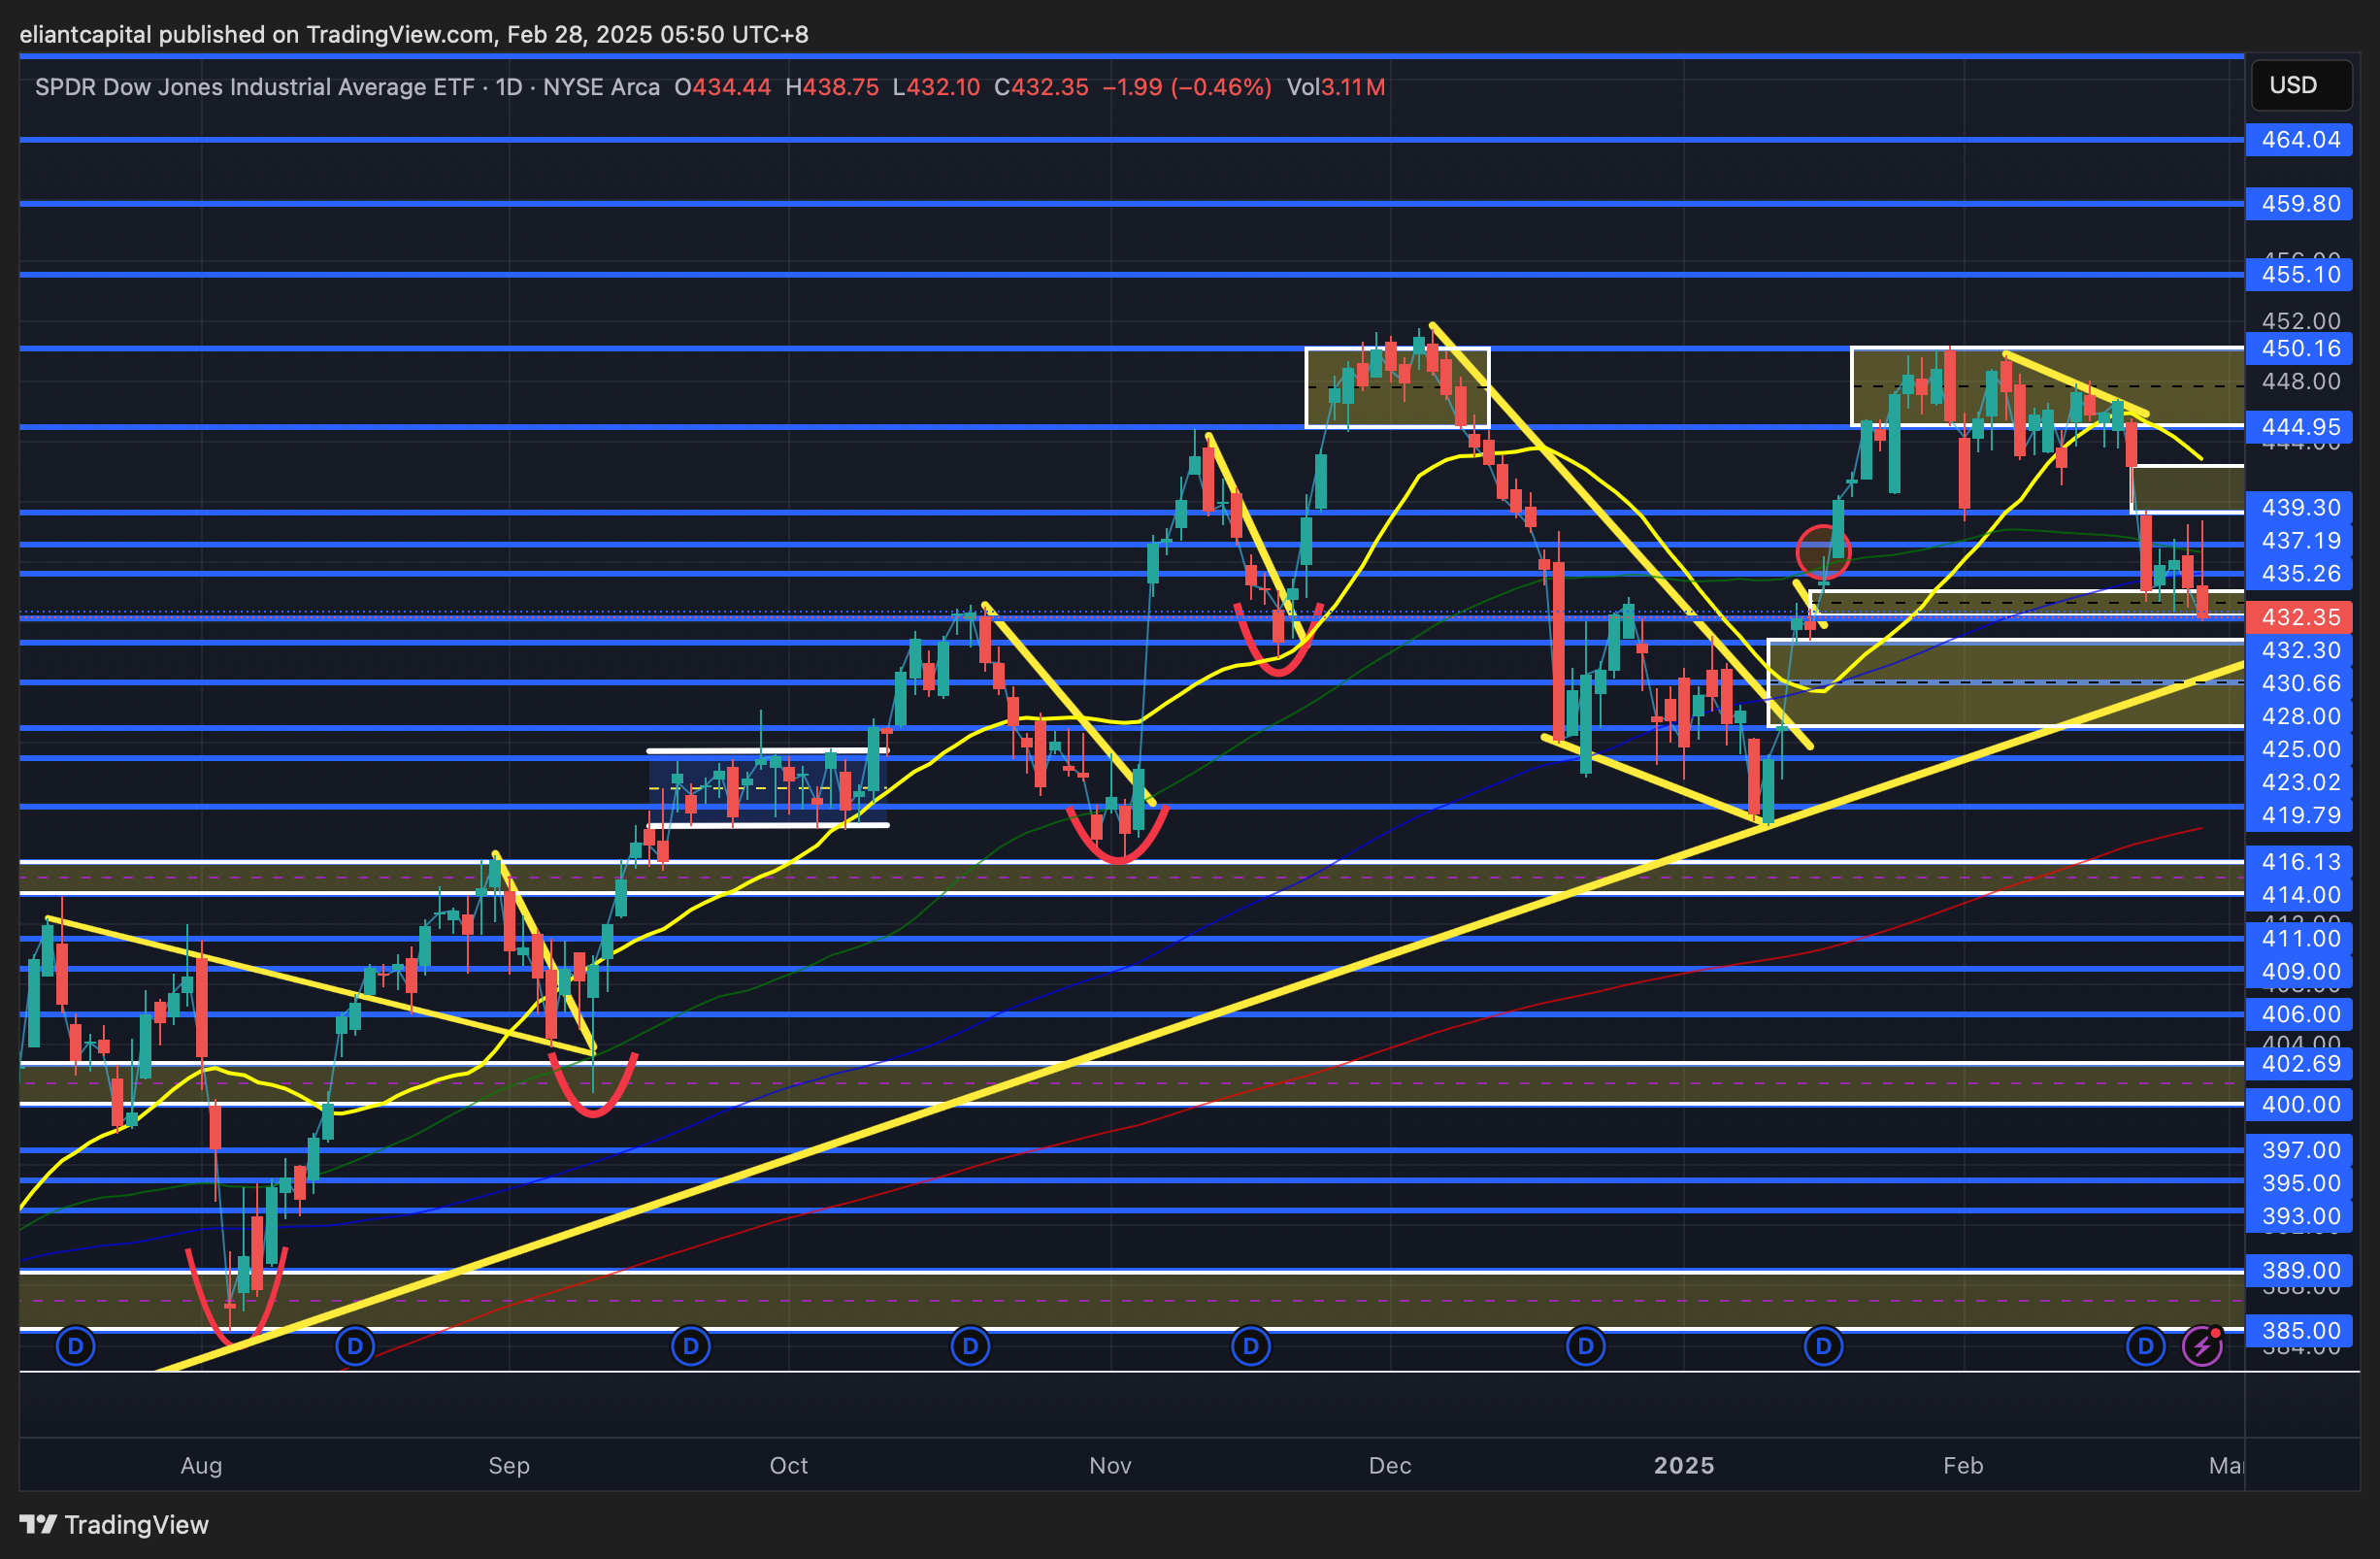The image size is (2380, 1559).
Task: Click the 385.00 price level label
Action: [2298, 1331]
